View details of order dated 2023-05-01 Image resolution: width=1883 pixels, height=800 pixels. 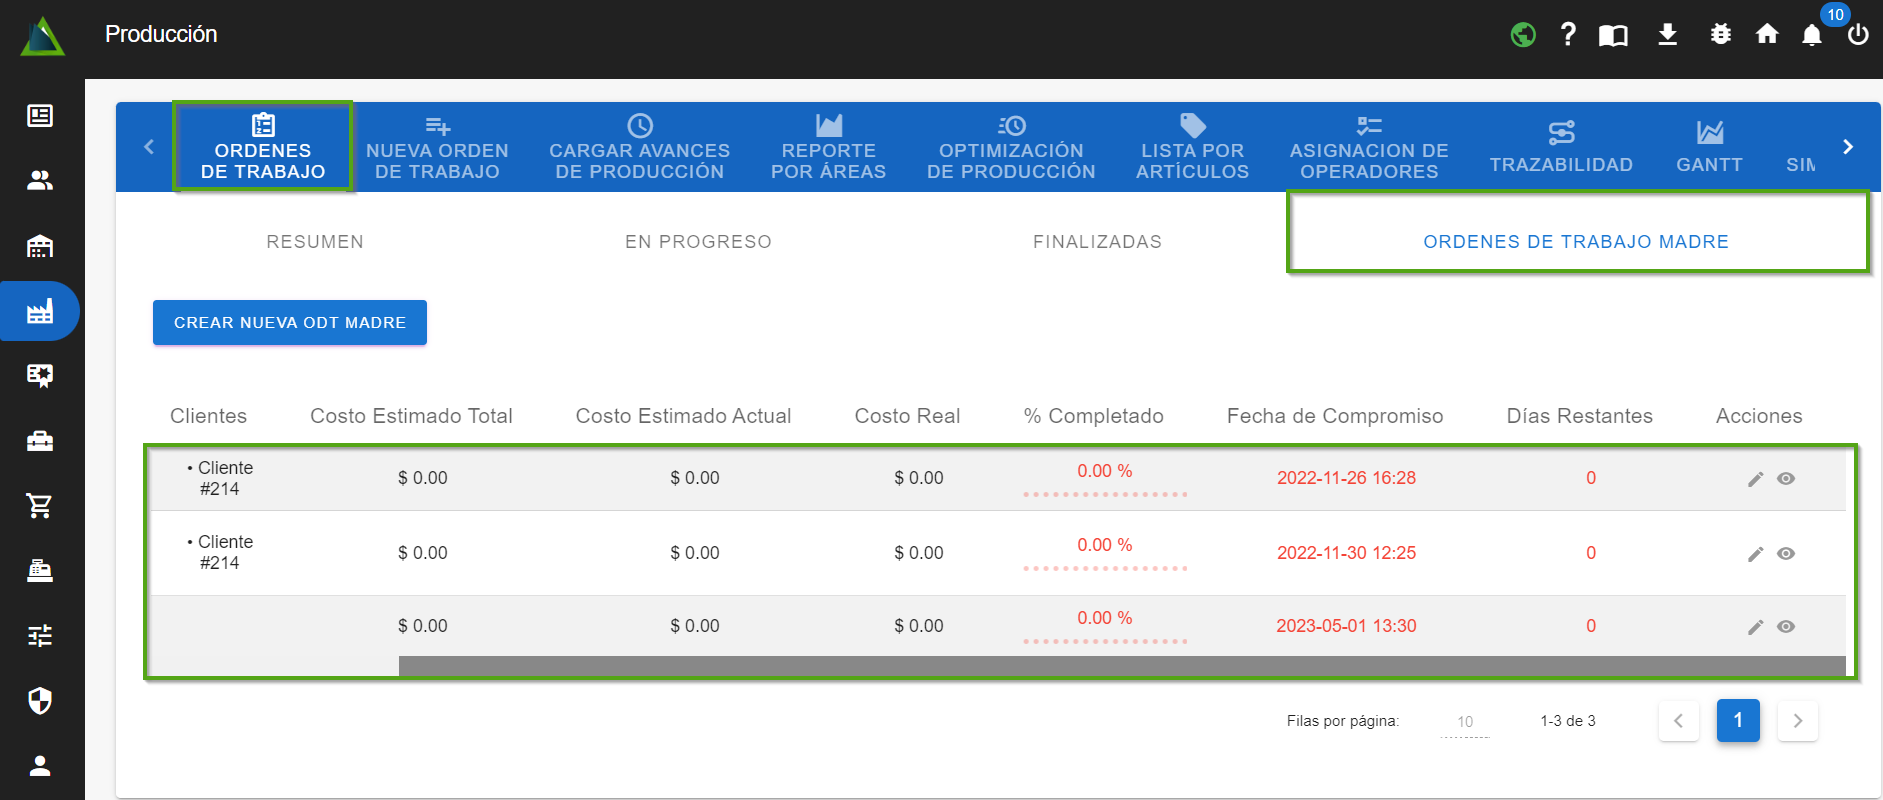1786,627
